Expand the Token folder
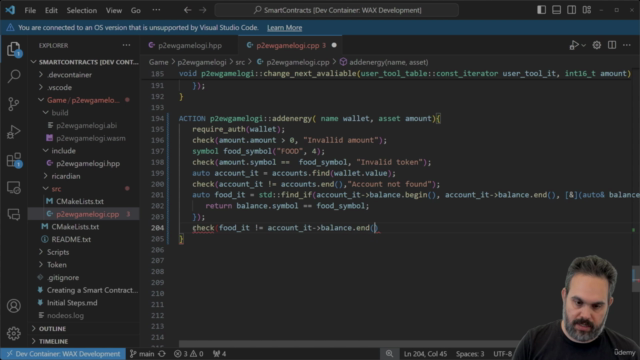 tap(57, 264)
